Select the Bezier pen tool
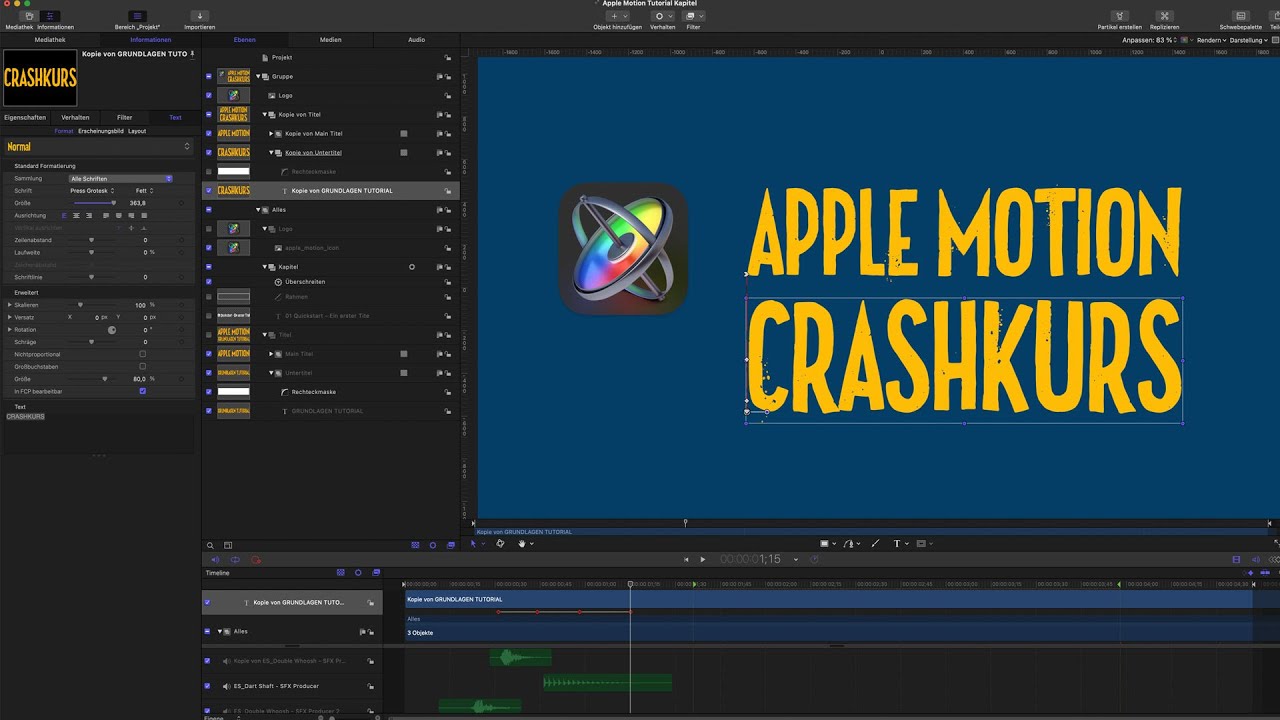The width and height of the screenshot is (1280, 720). (849, 544)
